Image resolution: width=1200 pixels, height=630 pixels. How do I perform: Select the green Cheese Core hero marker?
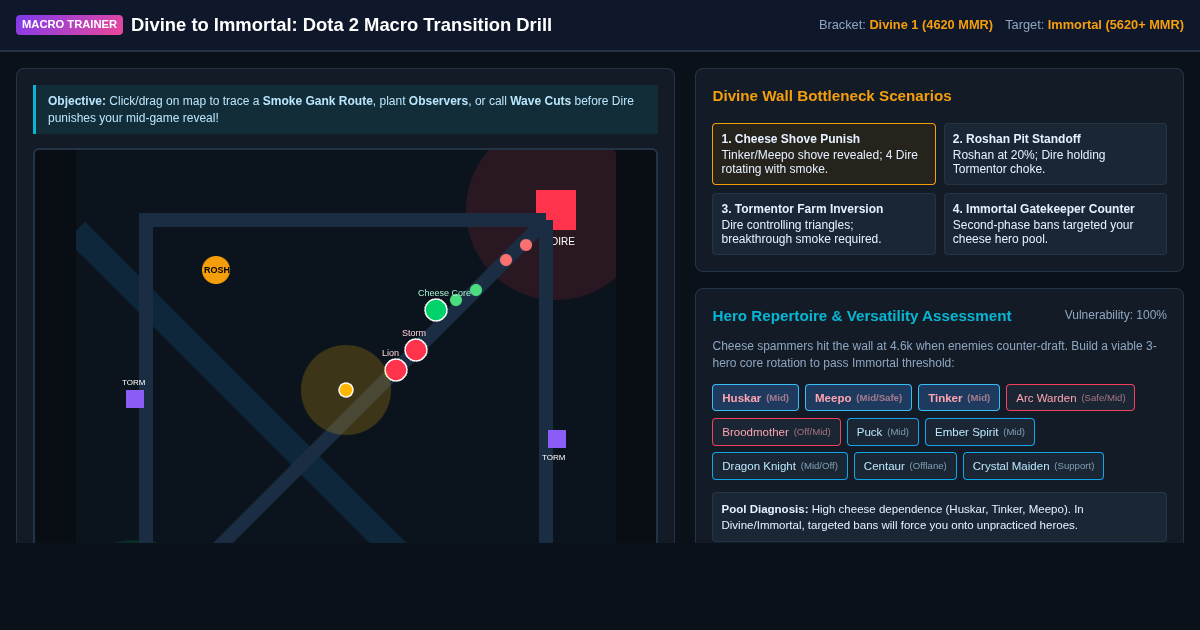(436, 310)
